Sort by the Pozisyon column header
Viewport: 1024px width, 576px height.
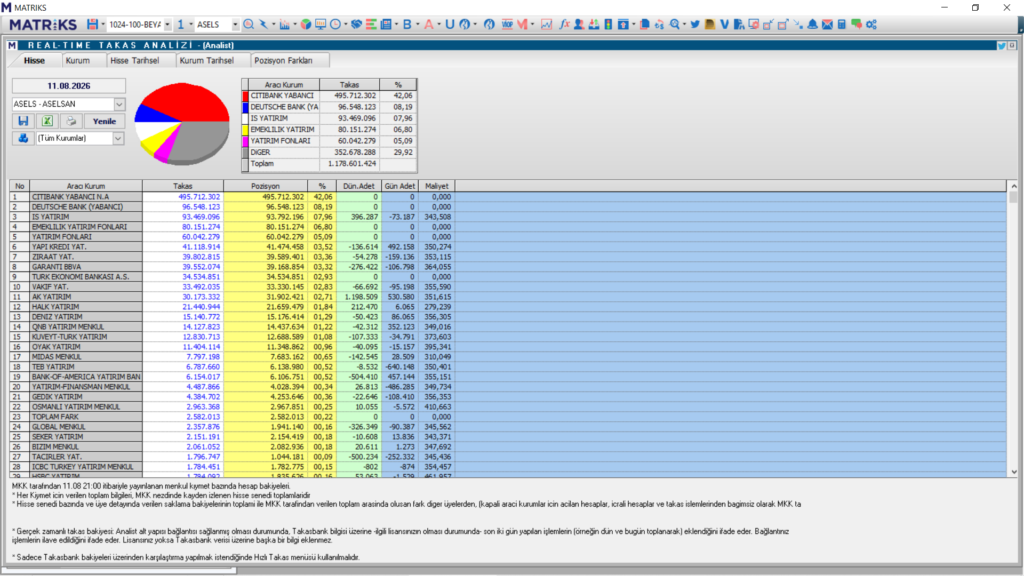[265, 186]
